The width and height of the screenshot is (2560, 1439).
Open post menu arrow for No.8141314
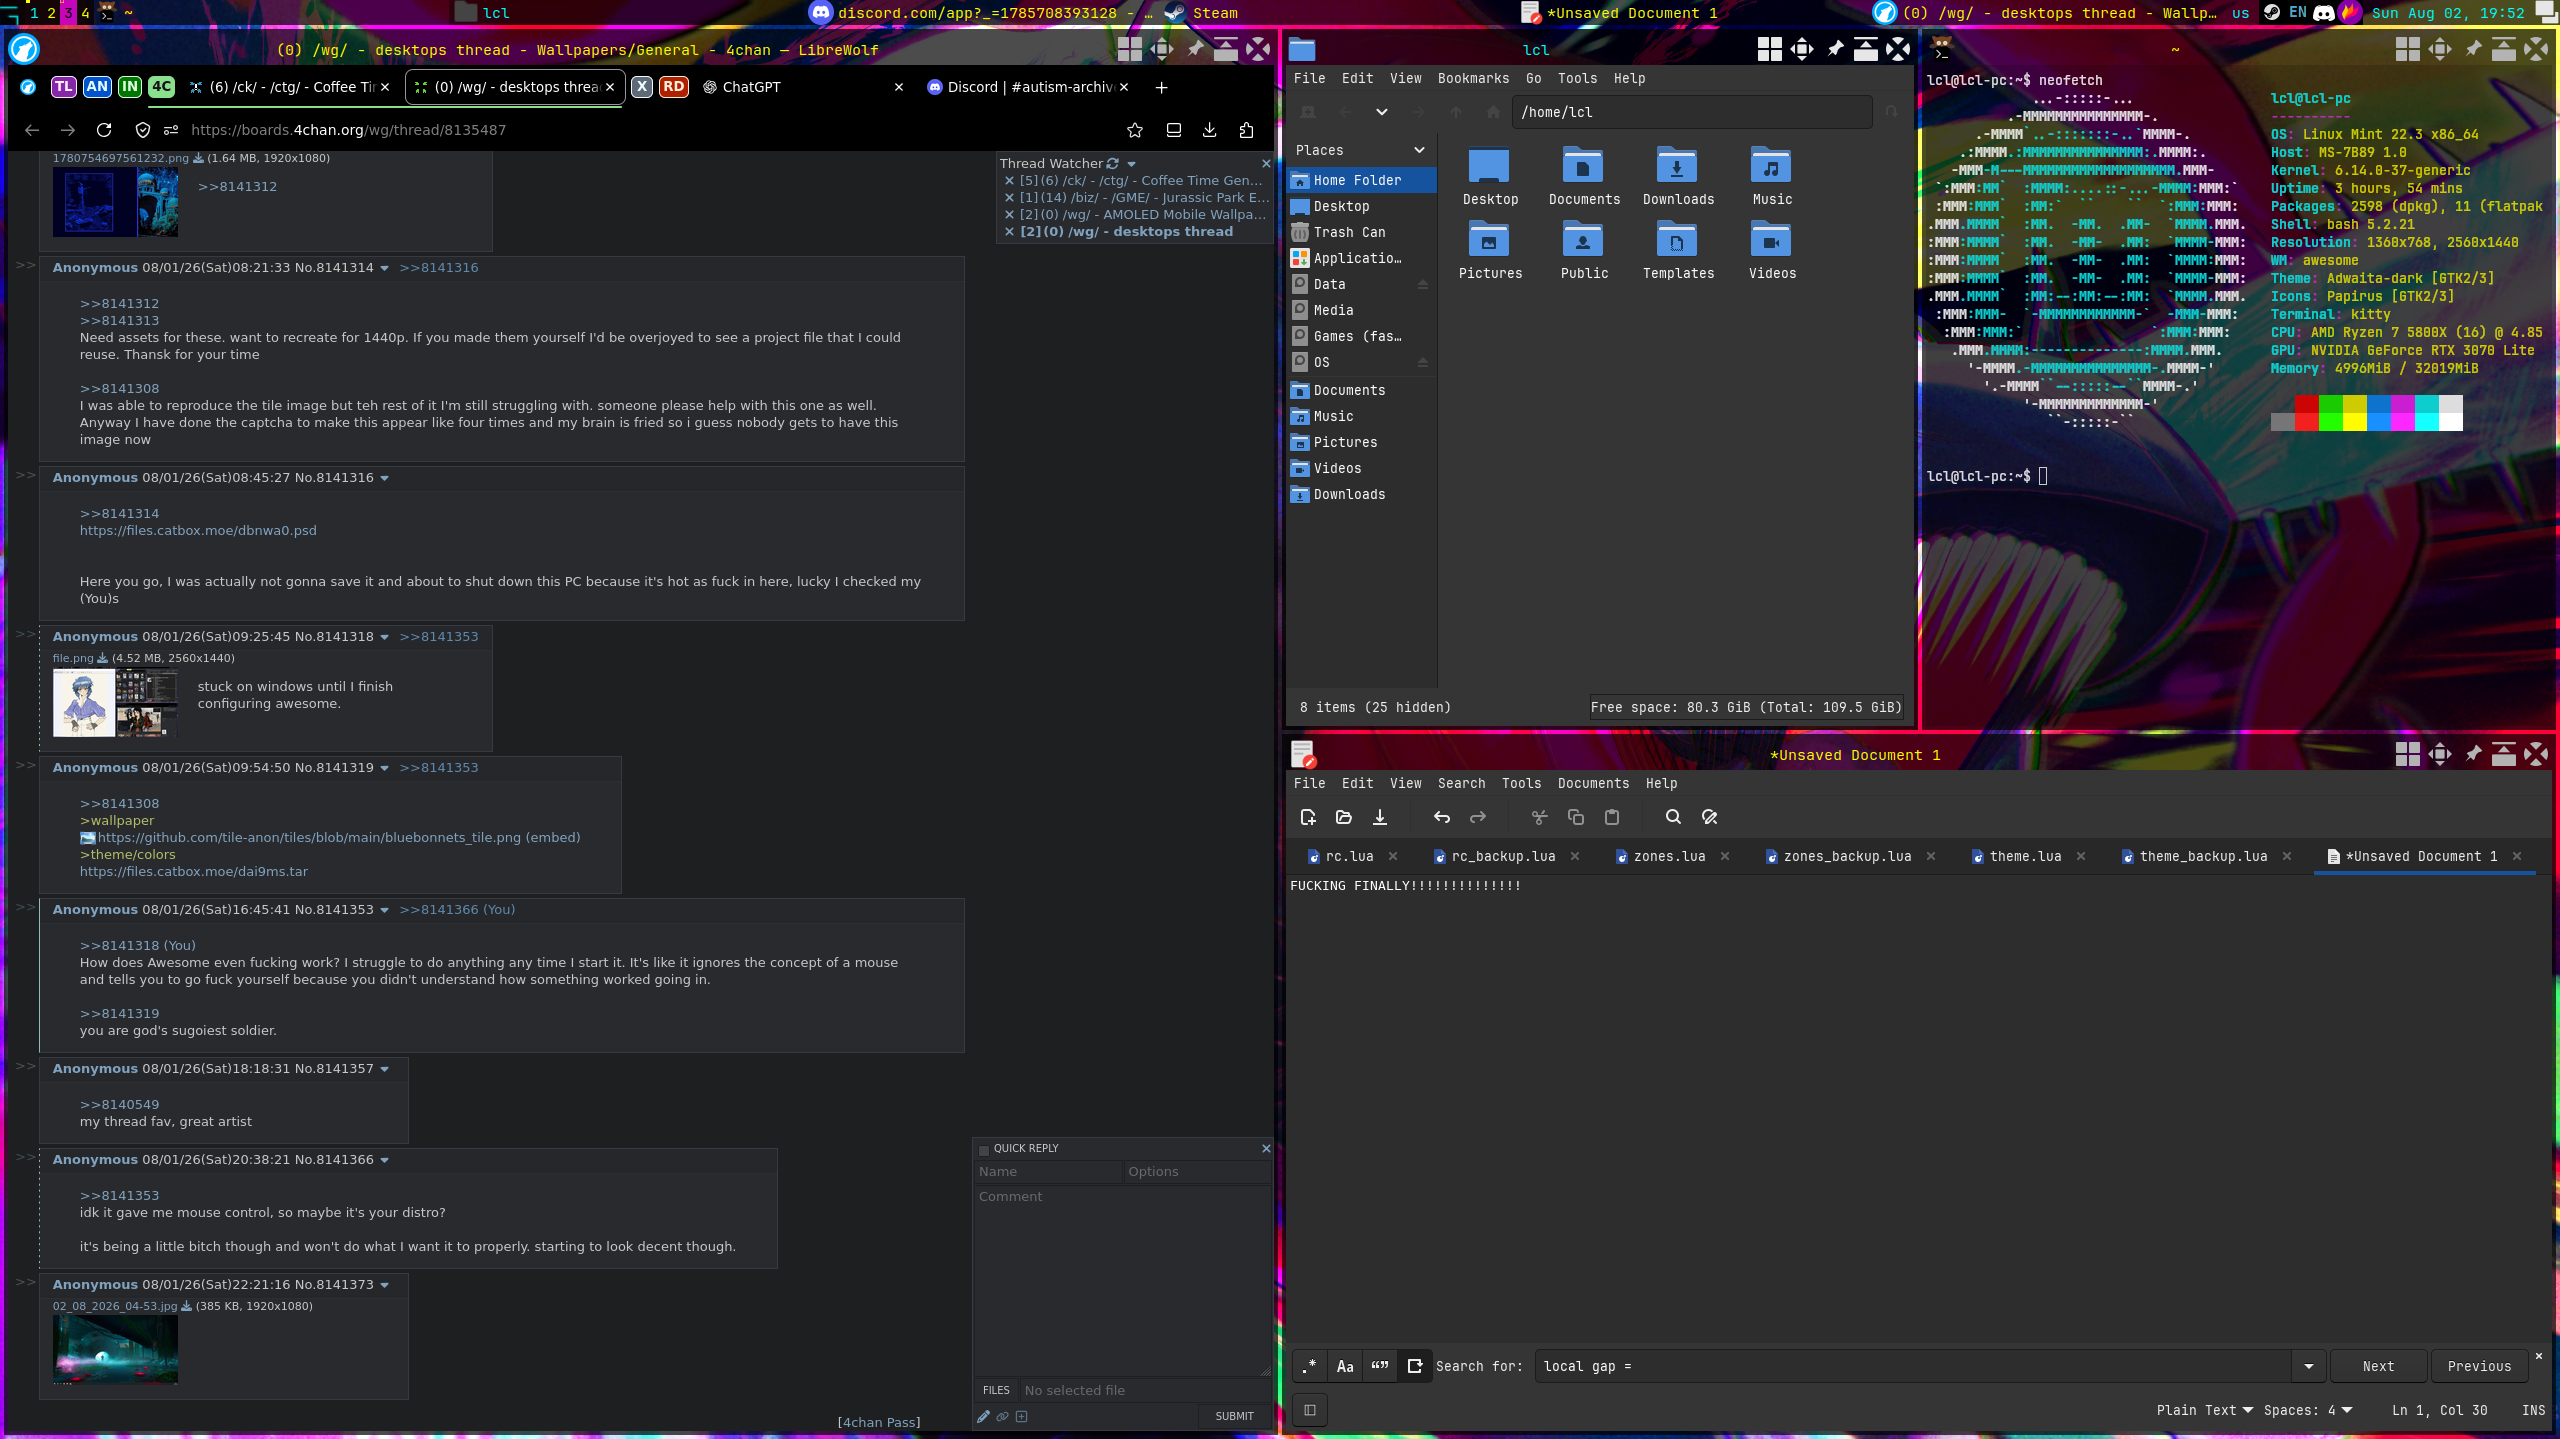coord(384,268)
